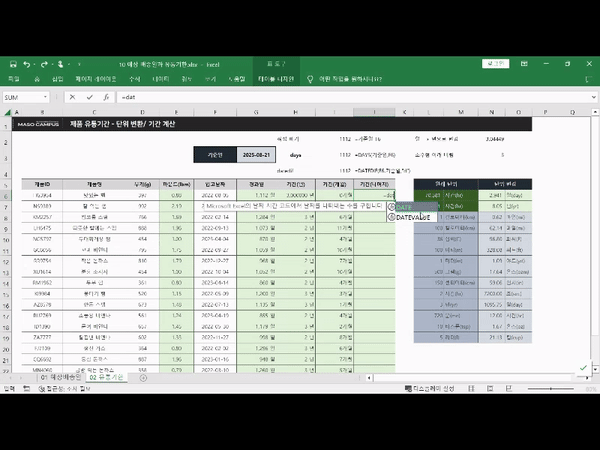Click the Save icon in Quick Access toolbar
Screen dimensions: 600x450
point(11,63)
